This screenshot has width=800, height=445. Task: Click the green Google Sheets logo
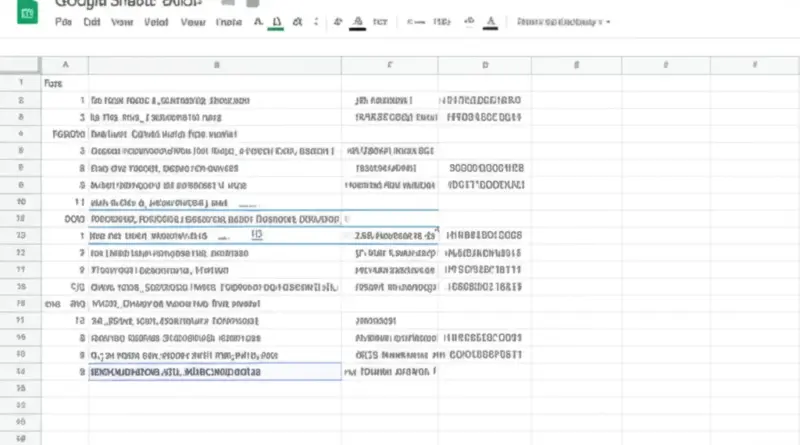pos(27,11)
